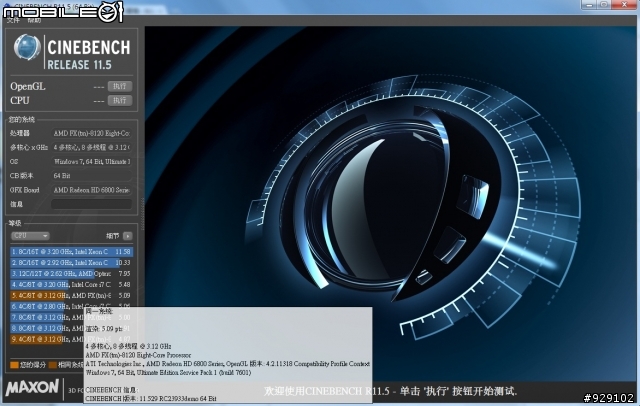The width and height of the screenshot is (640, 406).
Task: Click the rendered eye scene preview
Action: (x=391, y=204)
